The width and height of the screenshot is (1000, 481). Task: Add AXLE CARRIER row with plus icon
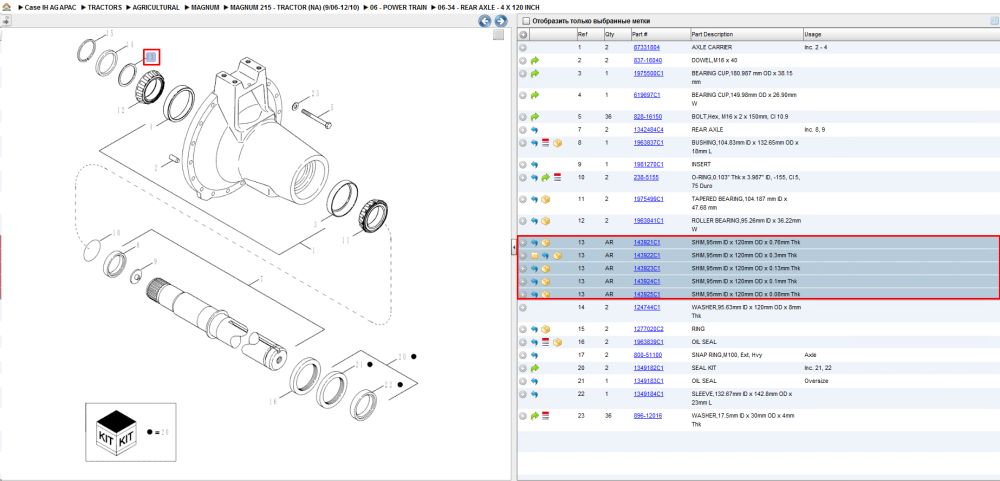click(523, 47)
